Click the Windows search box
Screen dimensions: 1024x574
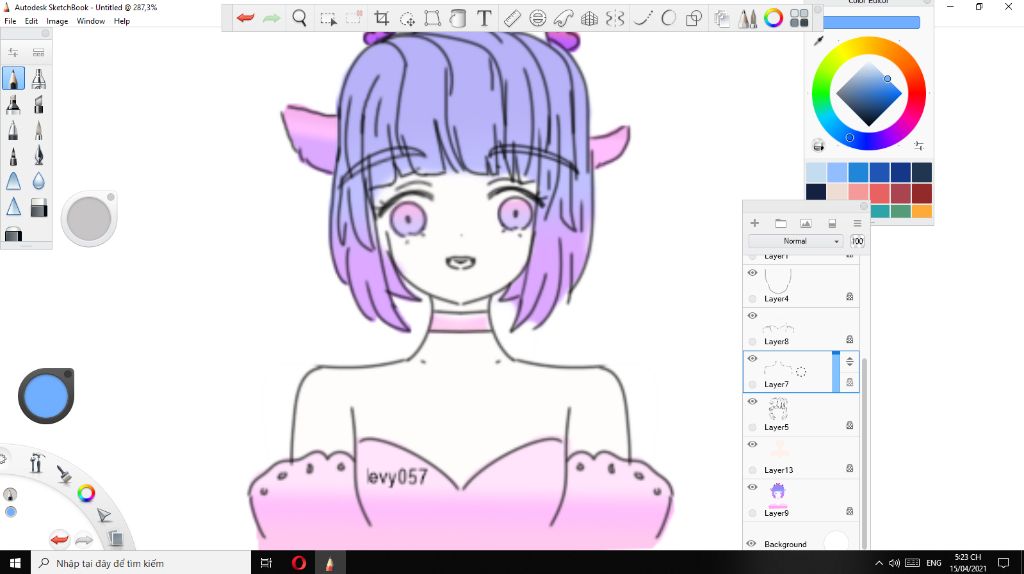[x=140, y=563]
